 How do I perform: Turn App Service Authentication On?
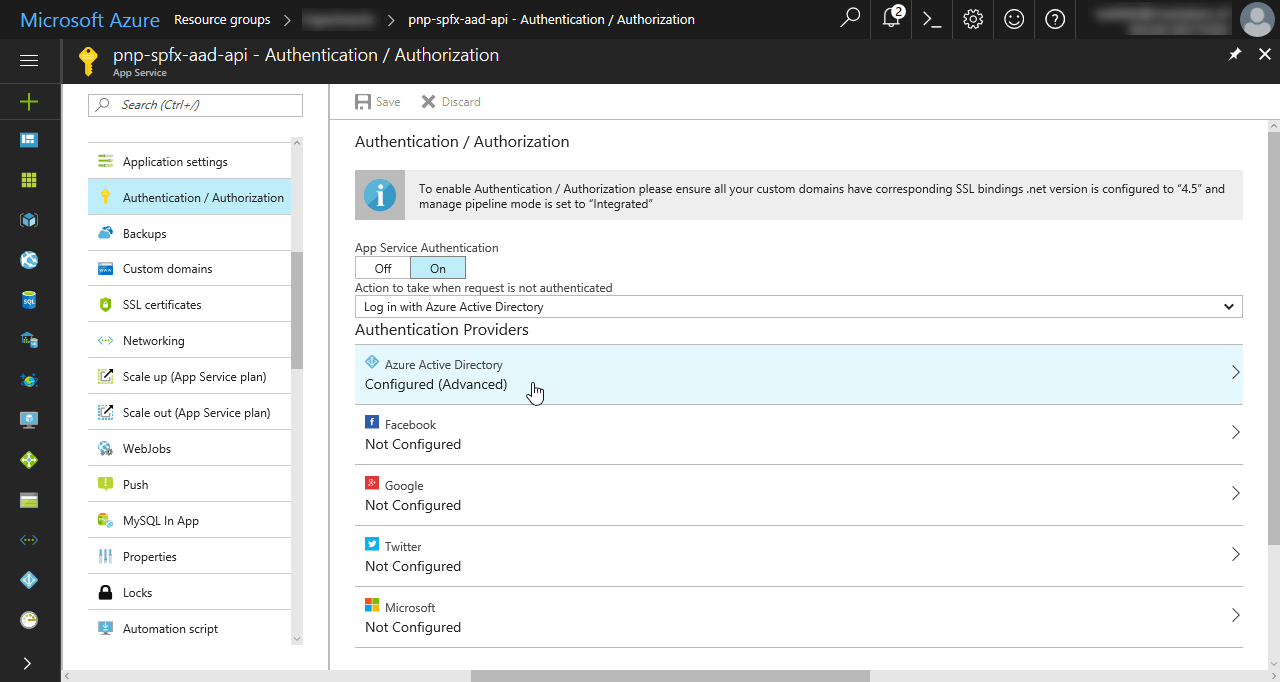tap(438, 268)
